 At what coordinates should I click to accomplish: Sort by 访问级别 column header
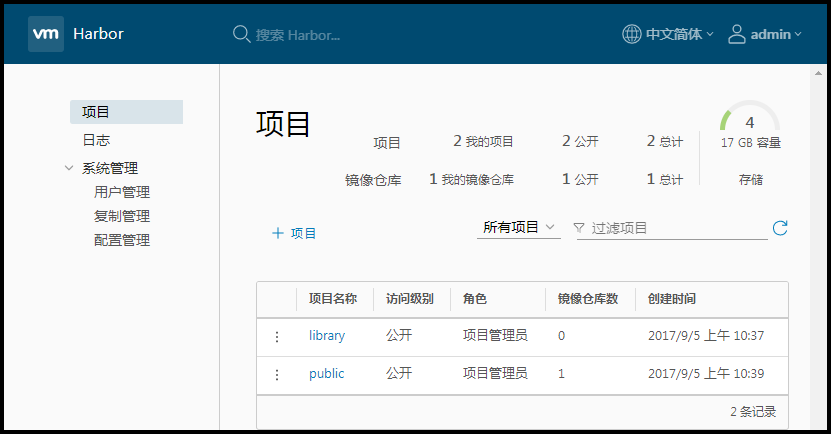(x=410, y=299)
